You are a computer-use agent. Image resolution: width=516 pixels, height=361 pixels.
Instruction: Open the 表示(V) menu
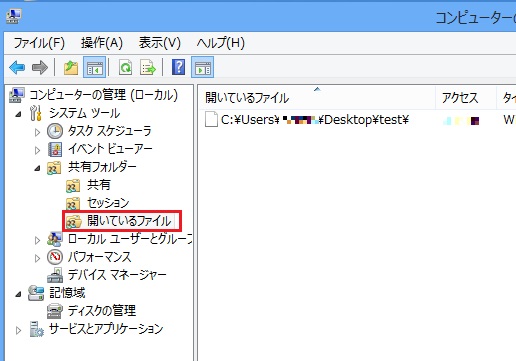point(160,43)
